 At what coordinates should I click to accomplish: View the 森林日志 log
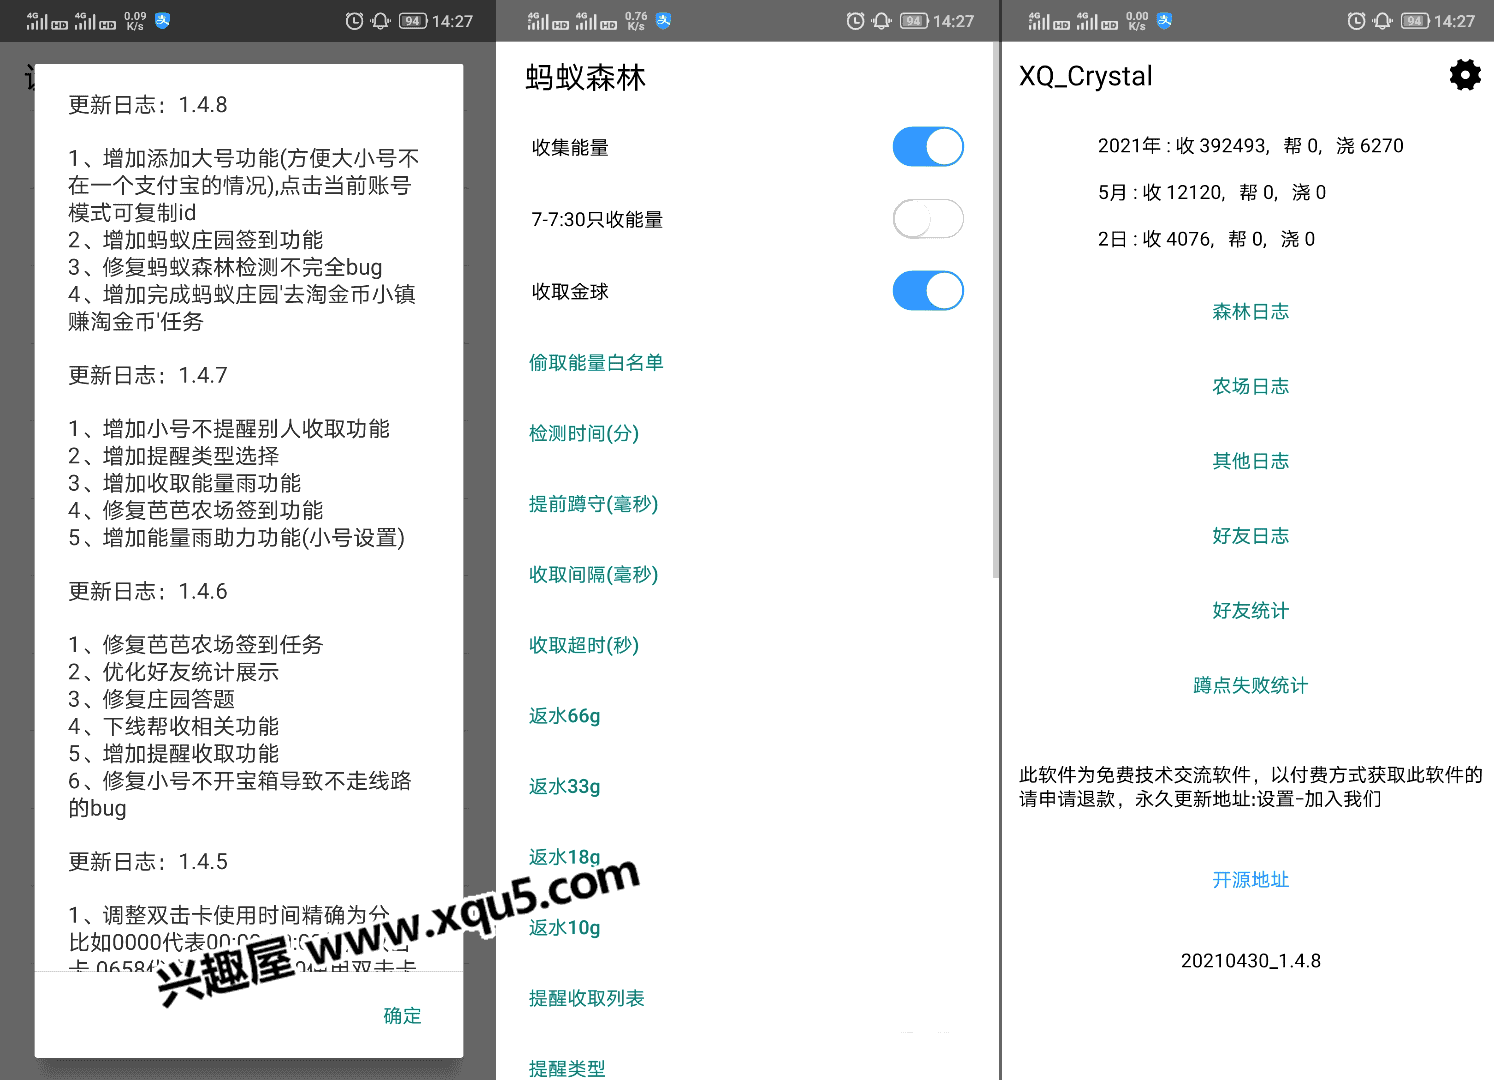(1250, 312)
